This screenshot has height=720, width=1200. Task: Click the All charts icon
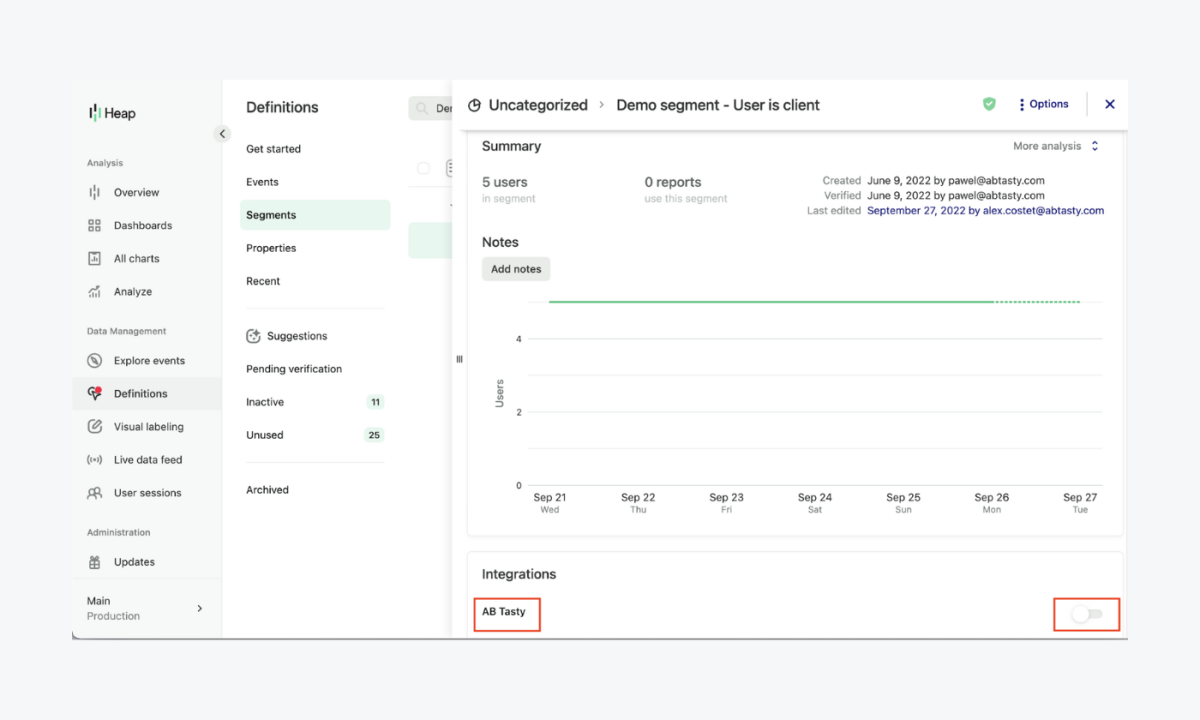(95, 259)
